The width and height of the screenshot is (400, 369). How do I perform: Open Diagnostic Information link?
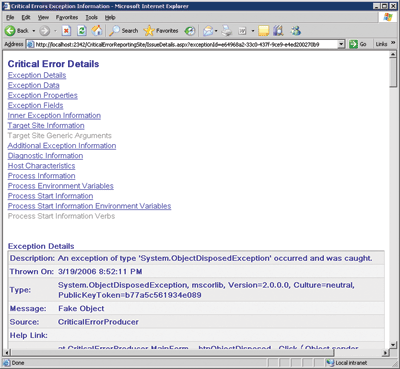tap(45, 156)
